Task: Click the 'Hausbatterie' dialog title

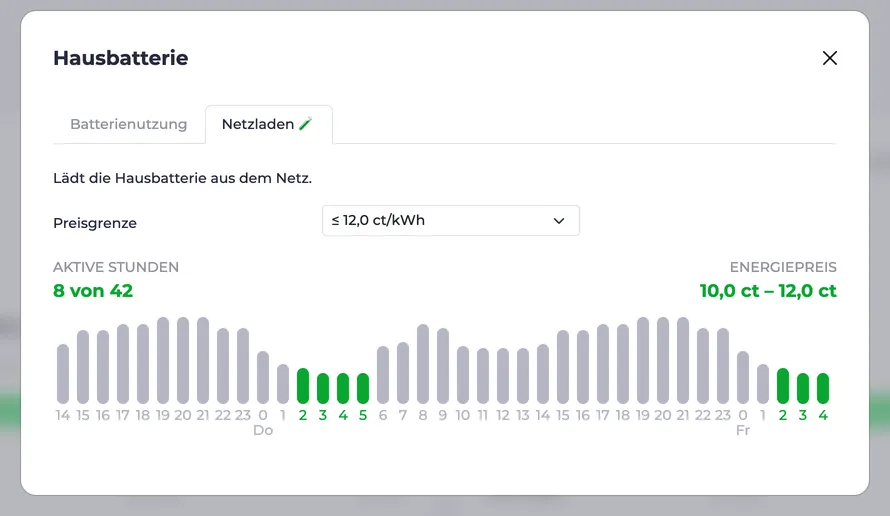Action: click(x=121, y=58)
